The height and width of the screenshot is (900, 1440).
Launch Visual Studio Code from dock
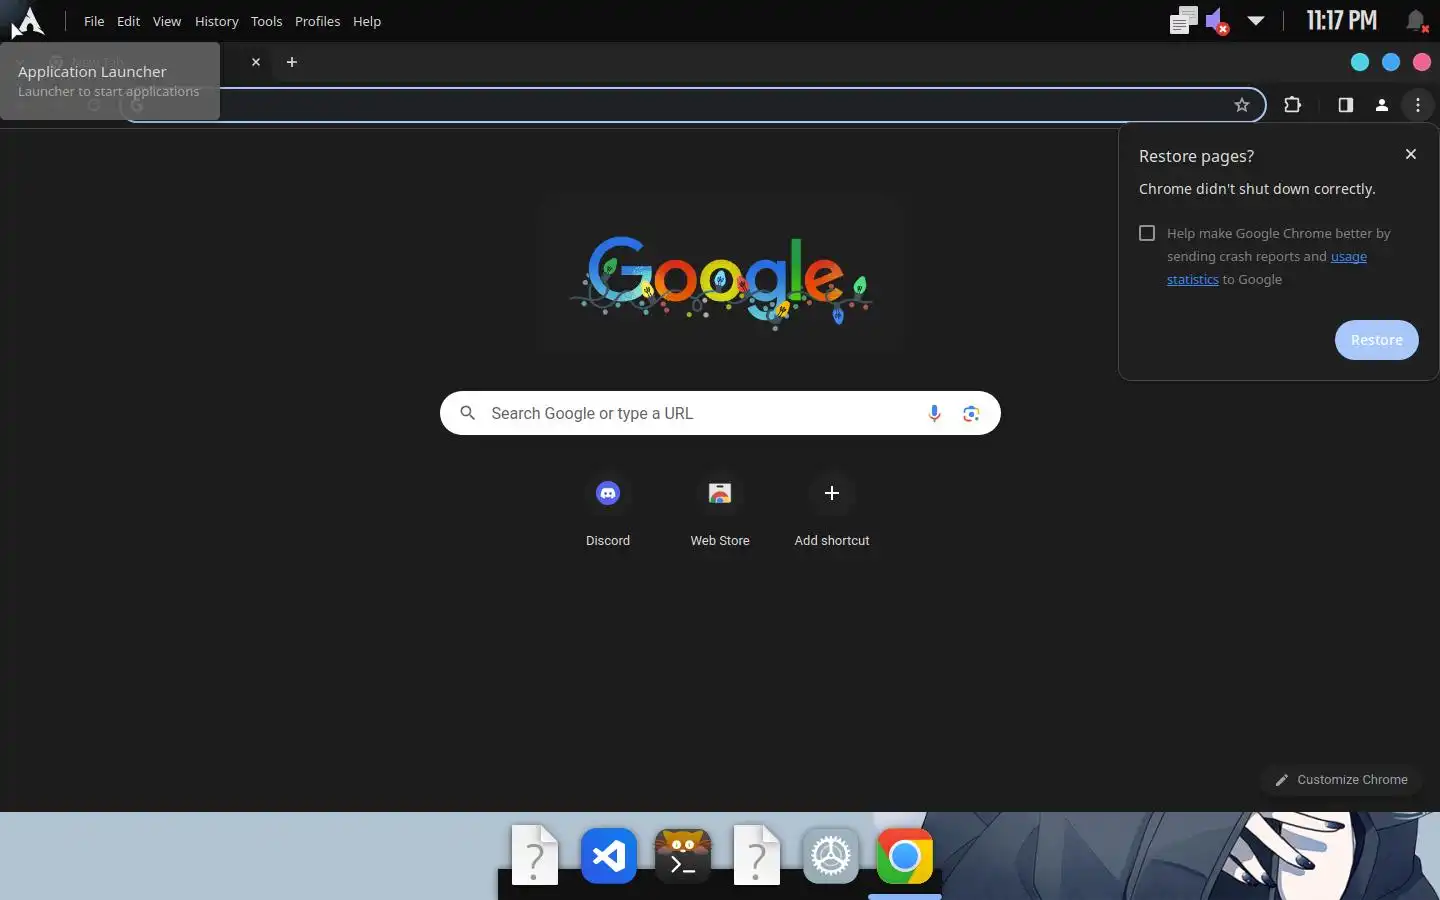click(609, 856)
